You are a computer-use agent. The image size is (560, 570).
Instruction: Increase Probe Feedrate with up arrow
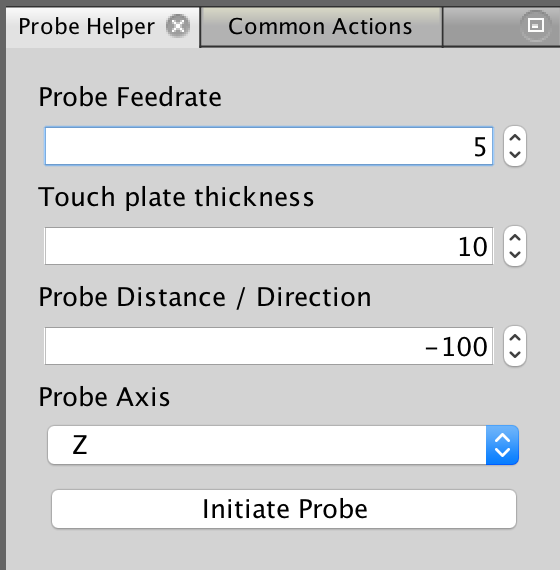point(515,138)
